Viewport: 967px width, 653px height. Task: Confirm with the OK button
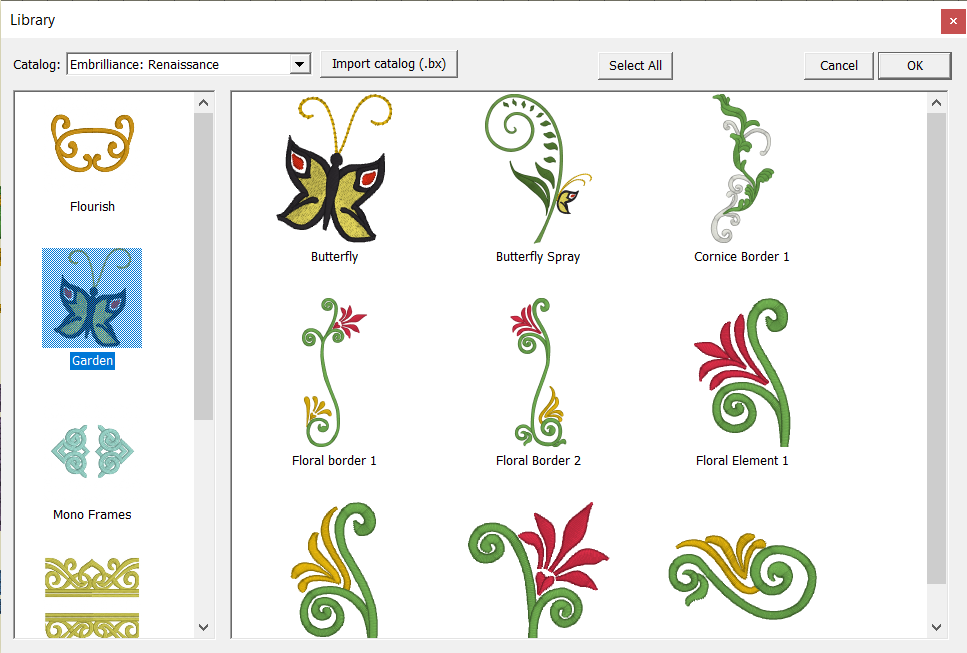[914, 66]
